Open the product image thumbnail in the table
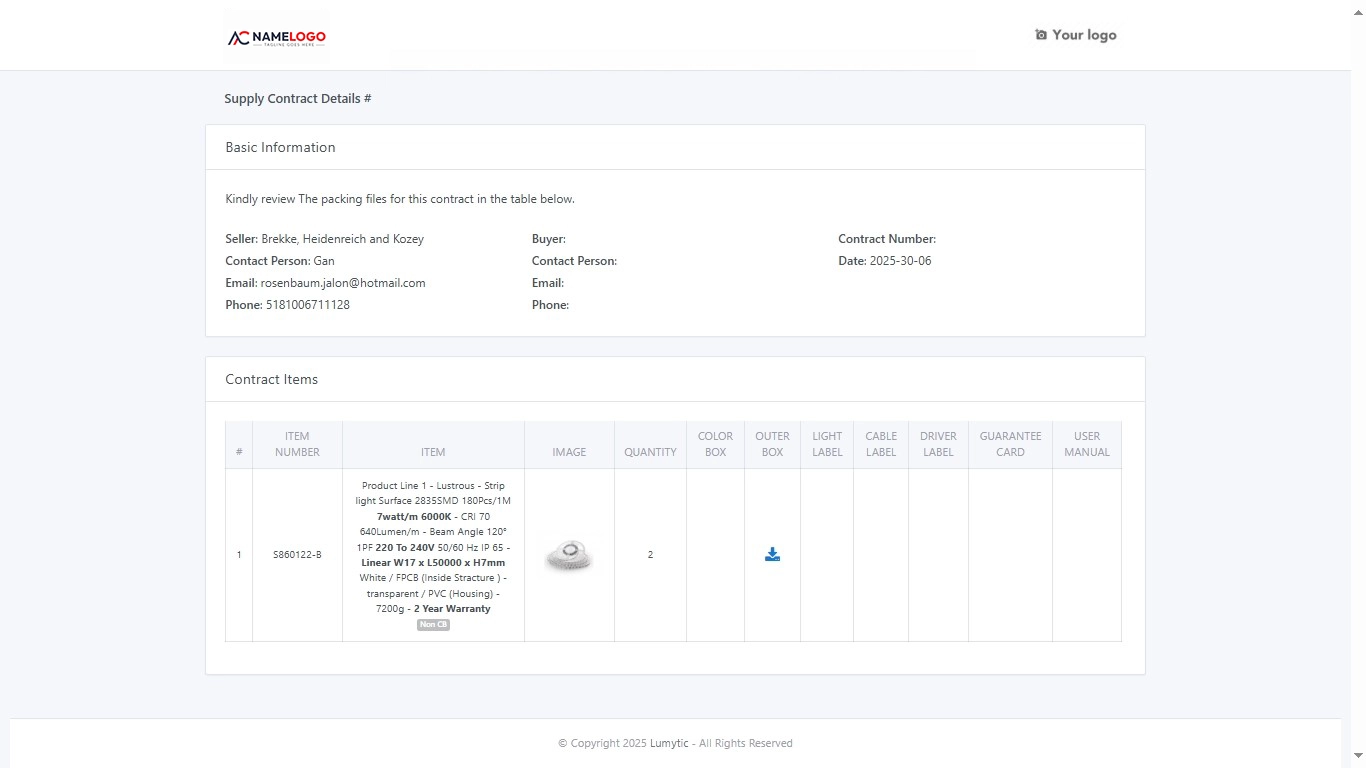The width and height of the screenshot is (1366, 768). click(568, 554)
